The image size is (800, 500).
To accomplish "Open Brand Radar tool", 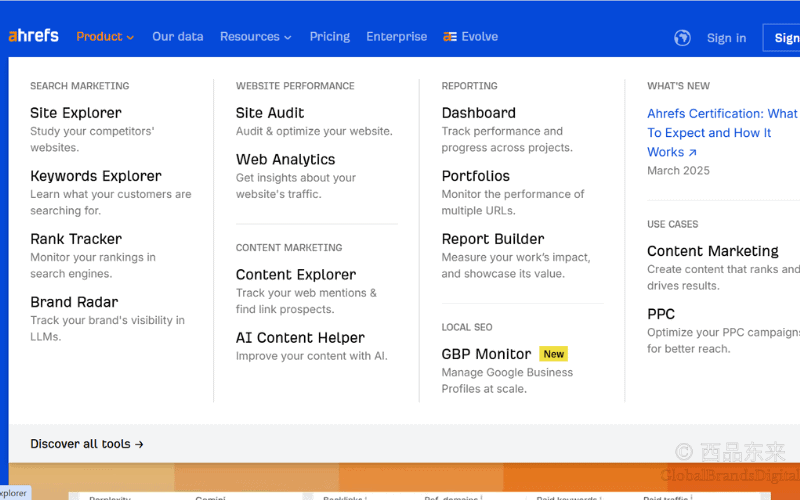I will click(74, 302).
